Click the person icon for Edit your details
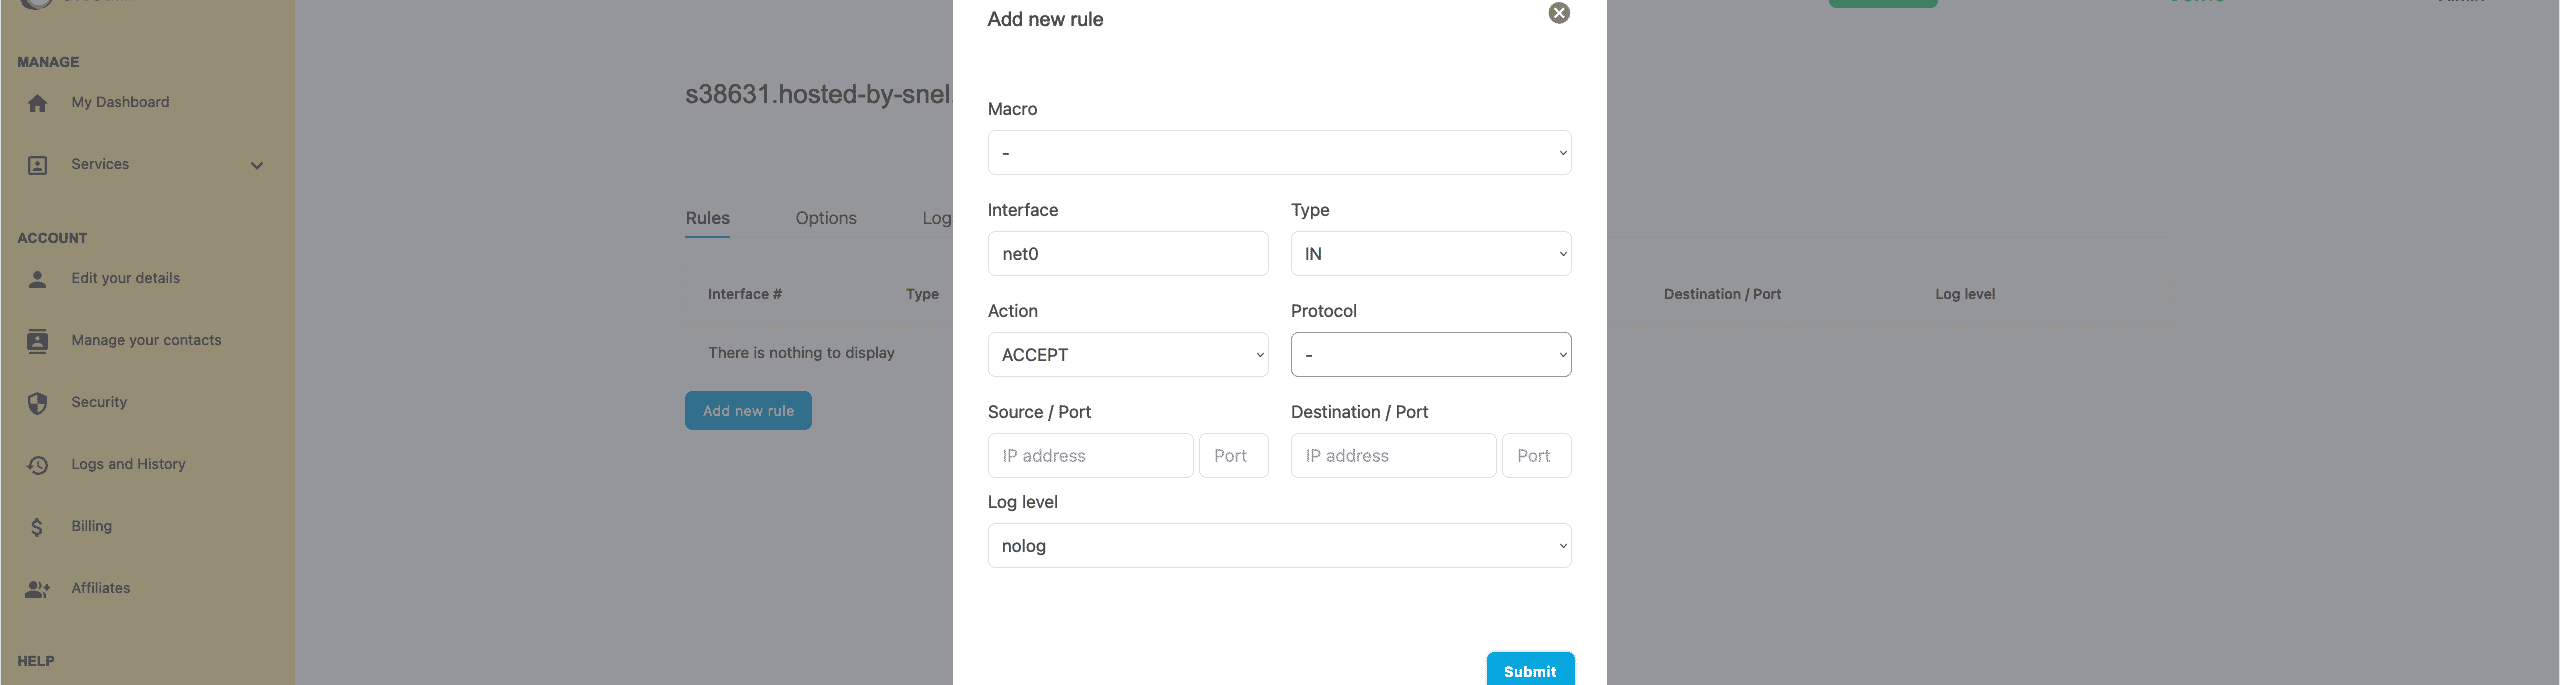 38,279
